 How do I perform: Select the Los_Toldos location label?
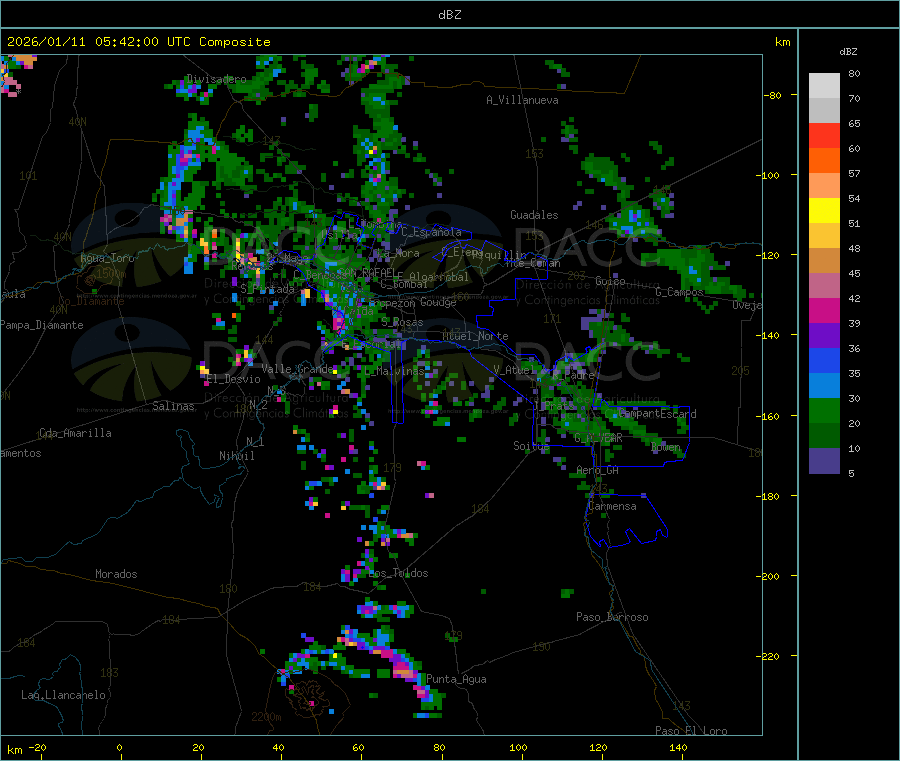pos(398,573)
